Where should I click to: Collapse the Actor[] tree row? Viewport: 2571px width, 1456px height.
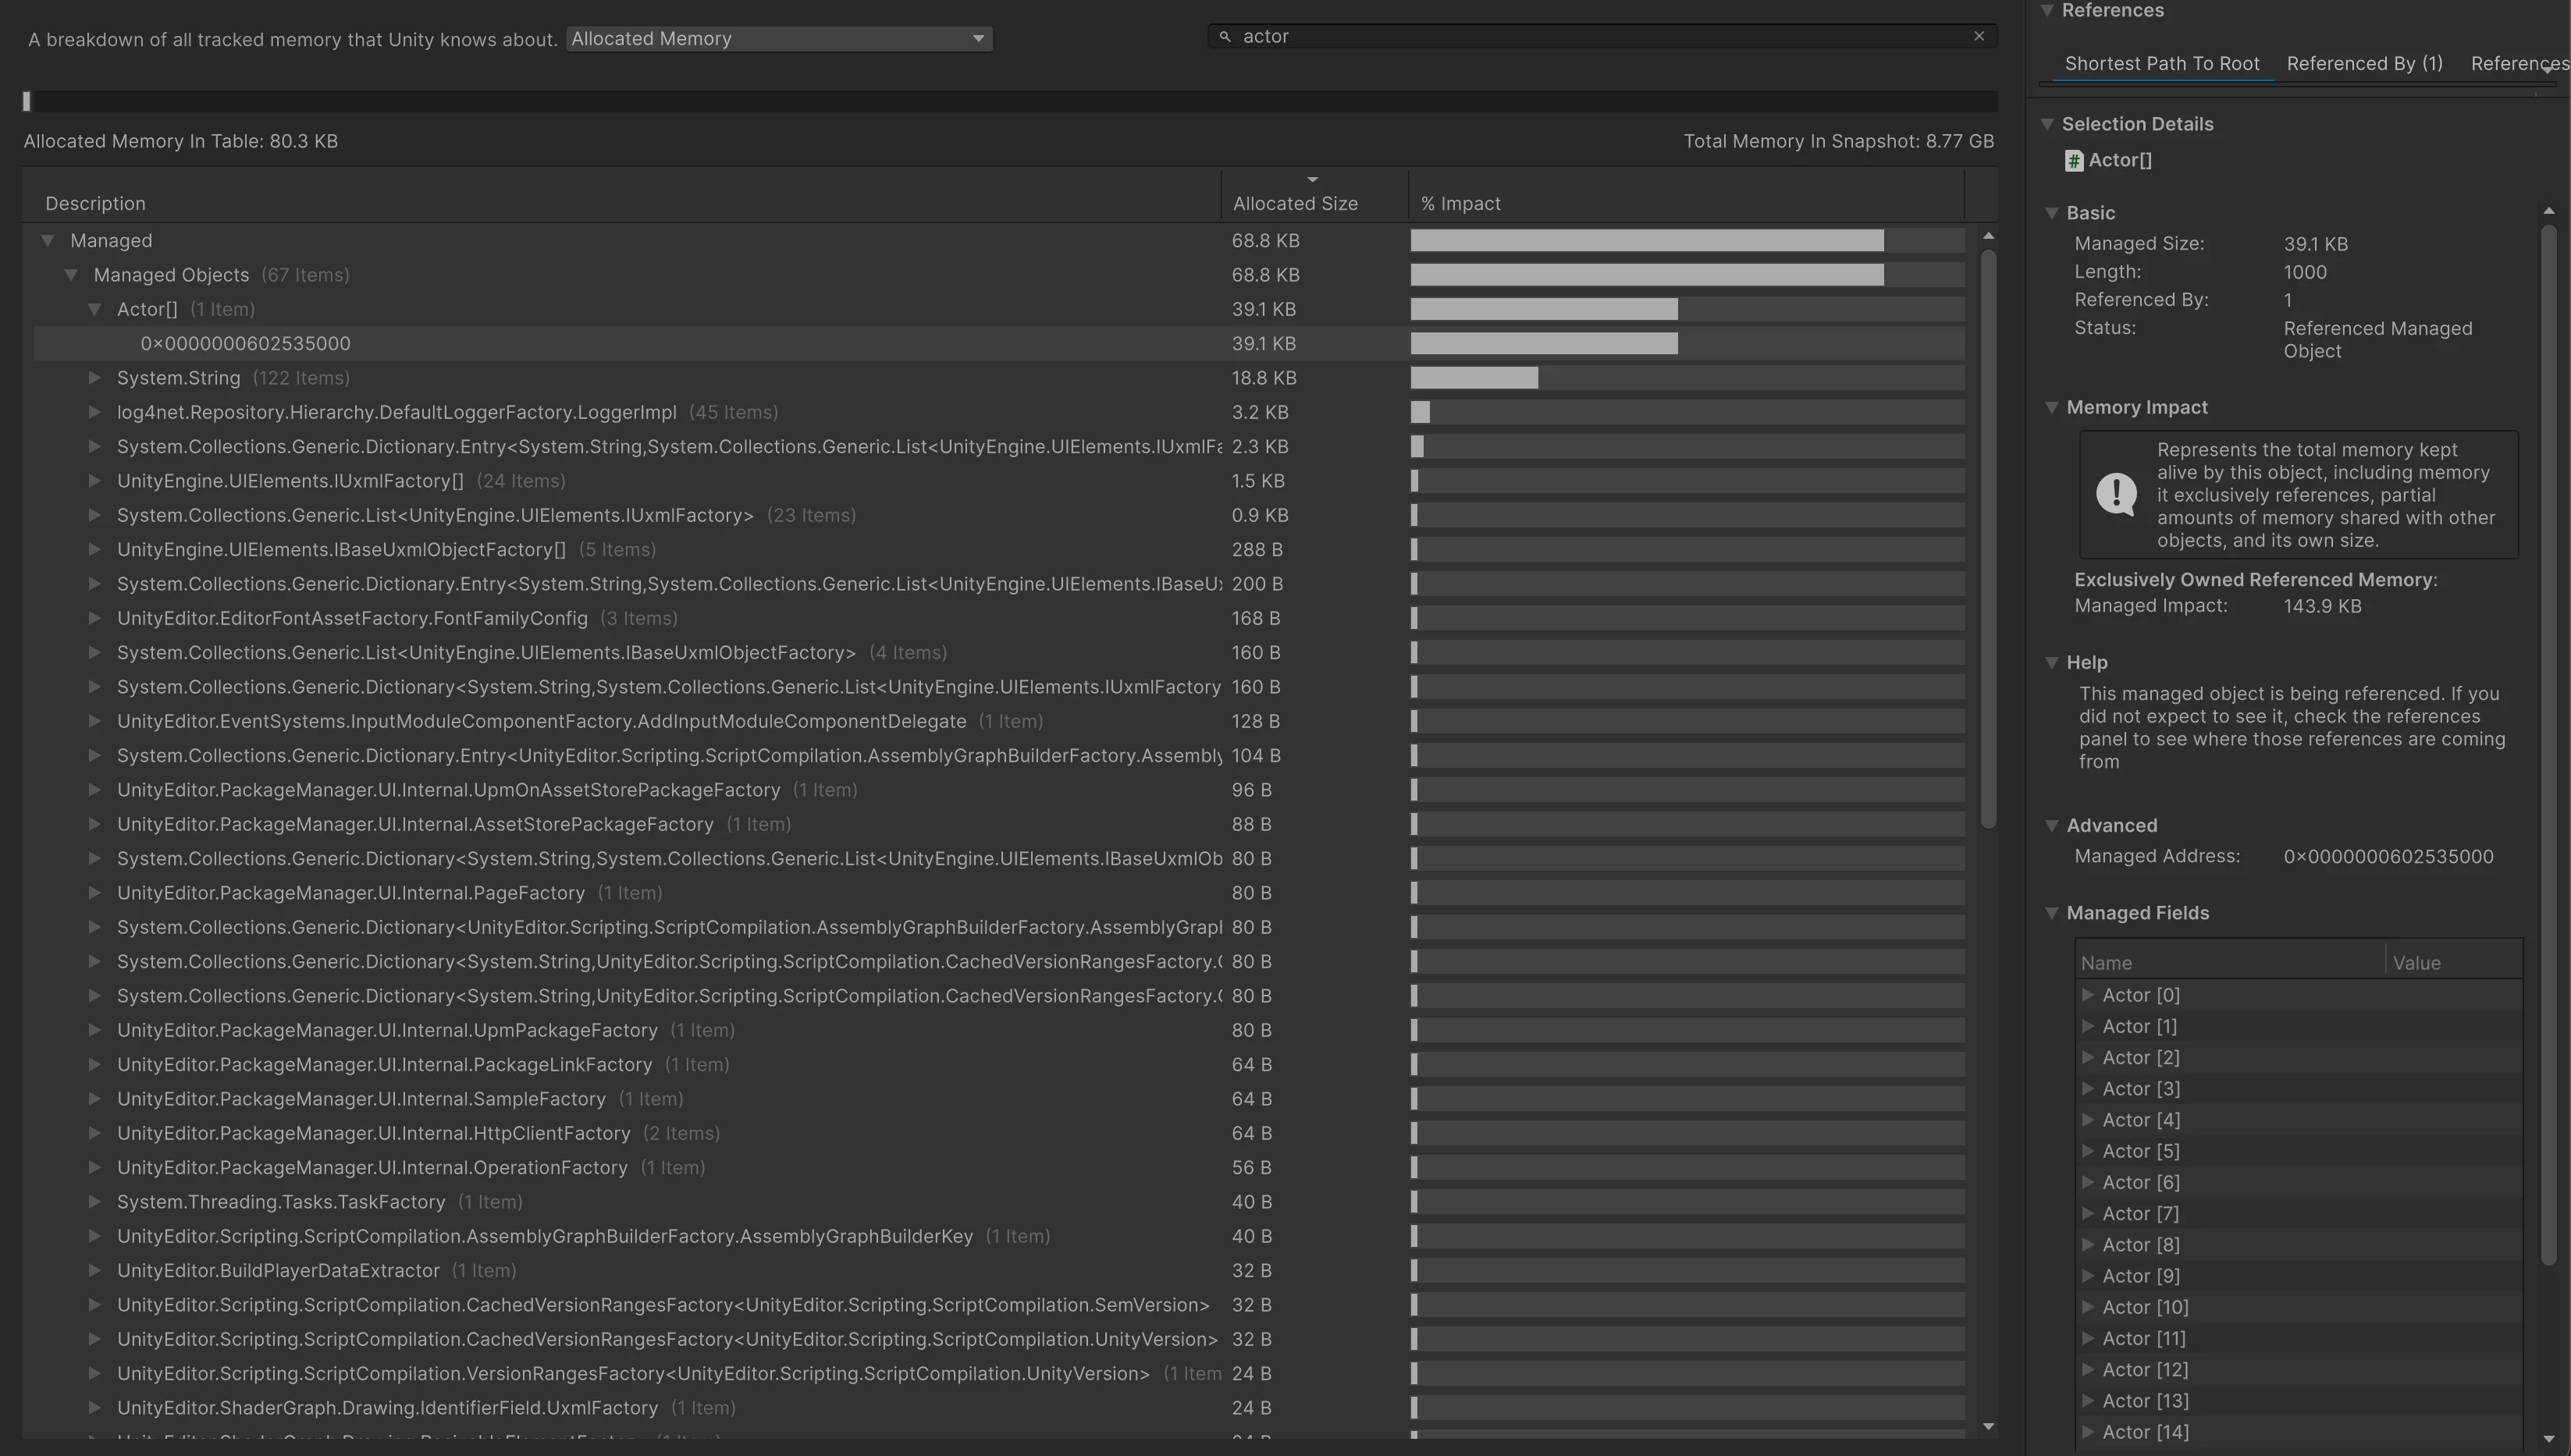(x=94, y=309)
